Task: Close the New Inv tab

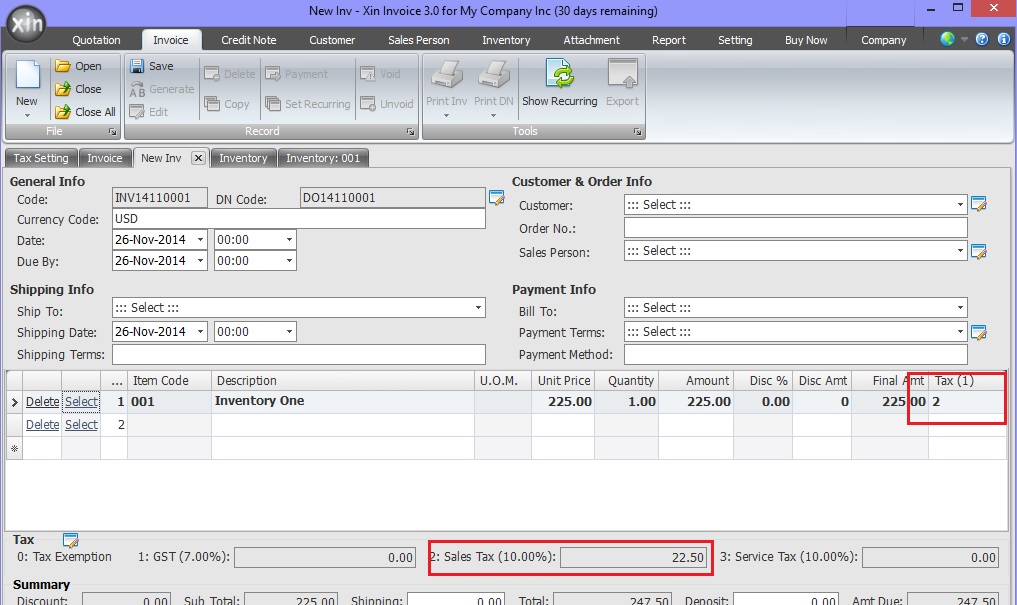Action: tap(198, 158)
